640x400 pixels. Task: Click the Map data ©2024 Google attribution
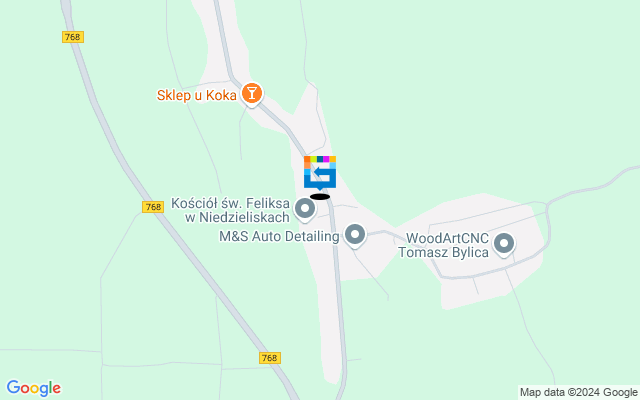pos(579,393)
